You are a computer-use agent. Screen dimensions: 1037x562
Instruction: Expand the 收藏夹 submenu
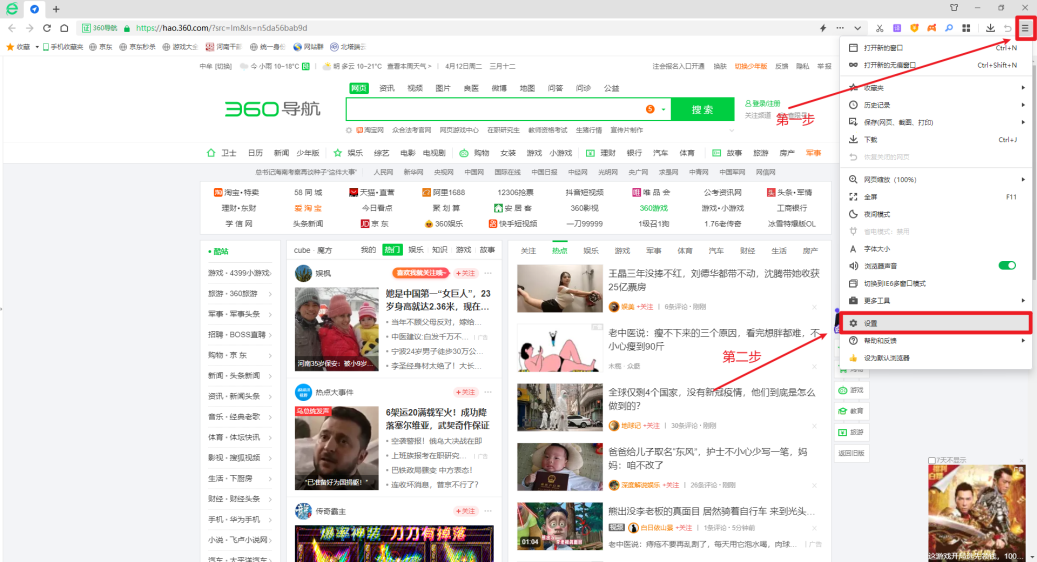pos(1022,87)
